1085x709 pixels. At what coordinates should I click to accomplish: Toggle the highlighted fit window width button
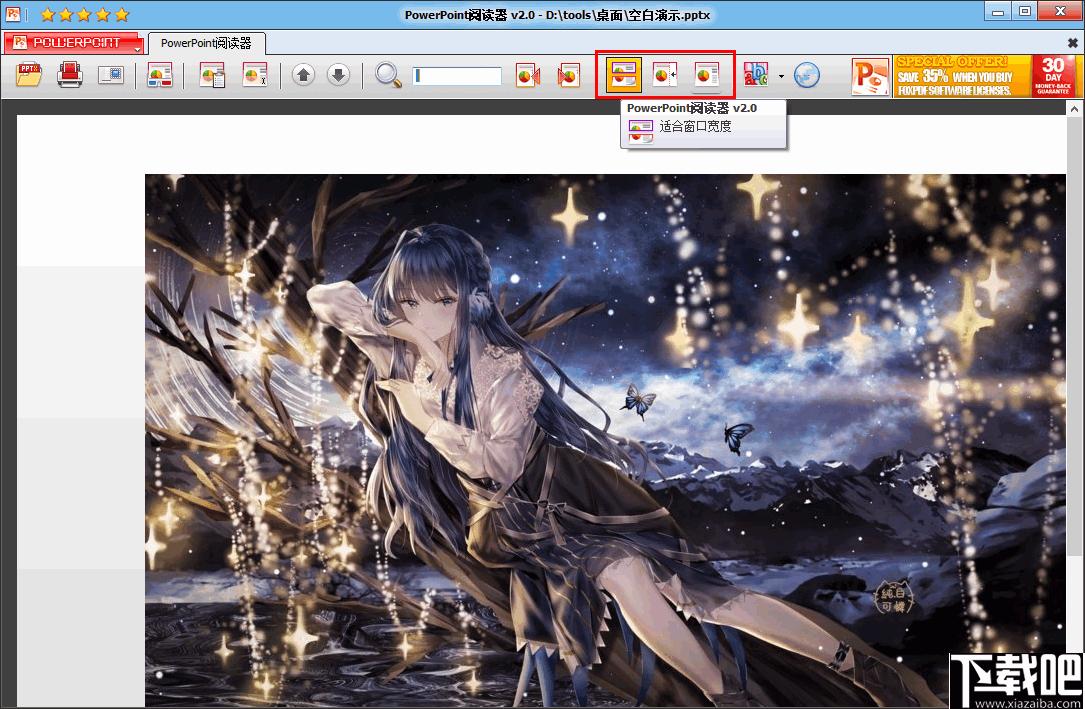pyautogui.click(x=624, y=75)
